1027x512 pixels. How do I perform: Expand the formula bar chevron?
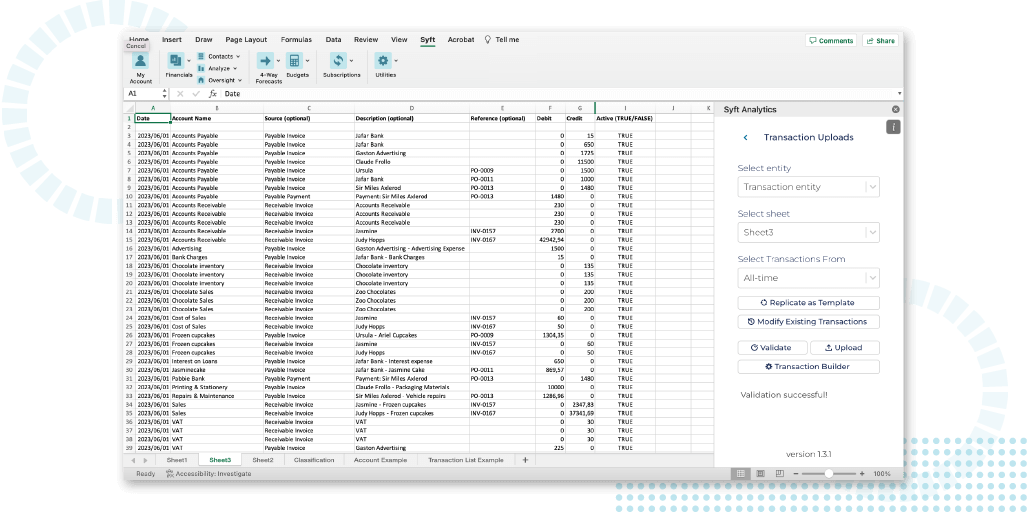(899, 94)
